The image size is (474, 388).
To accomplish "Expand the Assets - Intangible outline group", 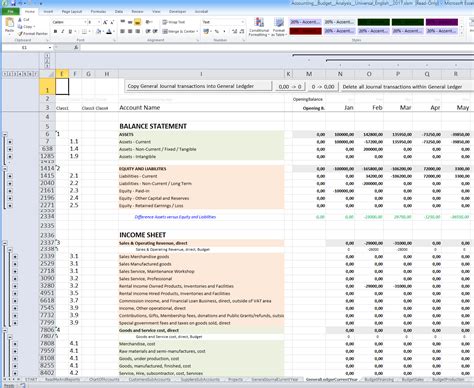I will coord(10,156).
